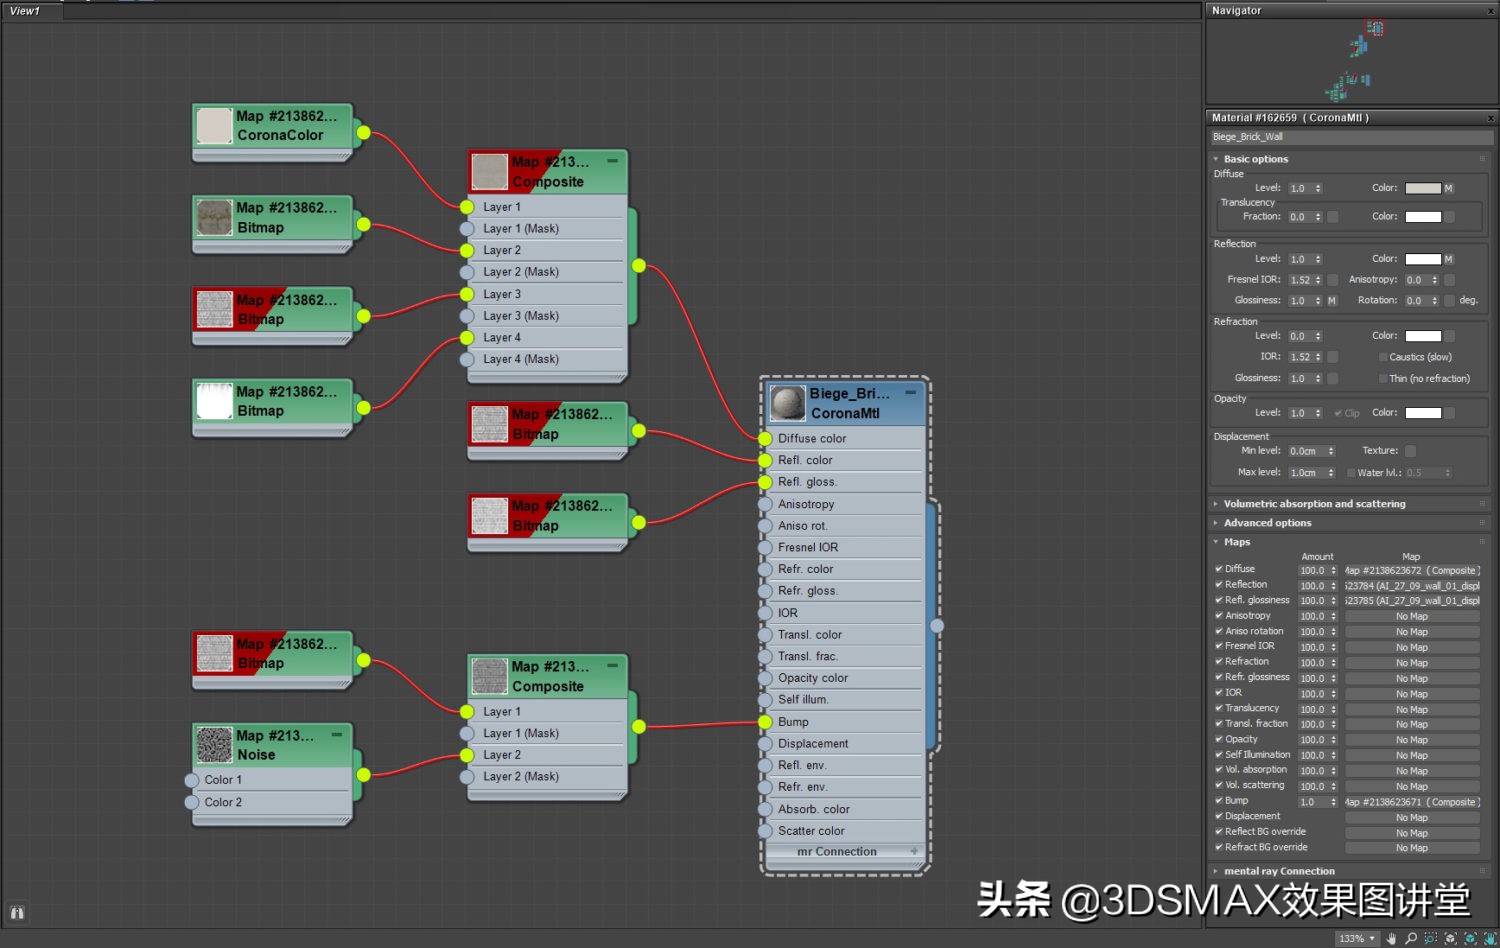This screenshot has height=948, width=1500.
Task: Collapse the Maps rollout header
Action: coord(1237,542)
